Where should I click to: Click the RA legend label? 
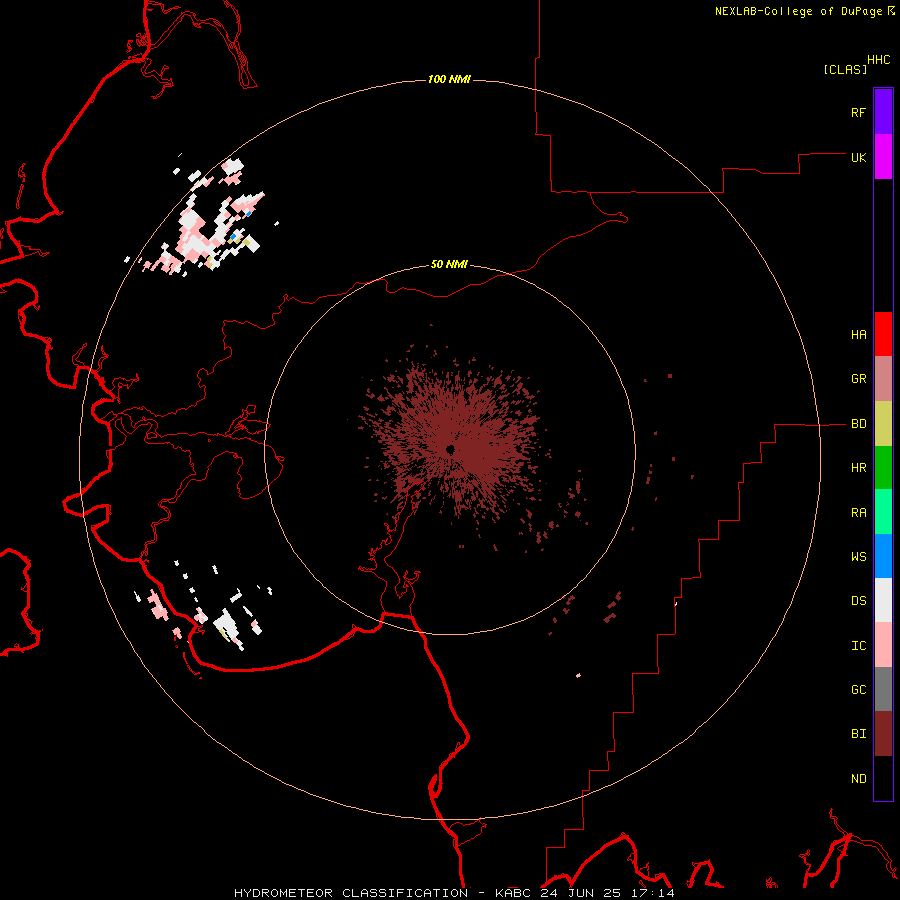click(x=858, y=513)
